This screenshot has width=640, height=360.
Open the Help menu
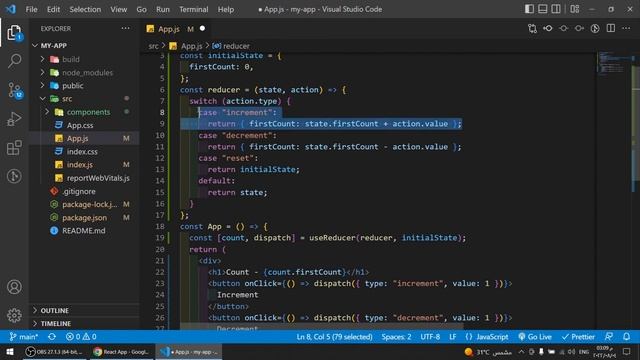(226, 9)
